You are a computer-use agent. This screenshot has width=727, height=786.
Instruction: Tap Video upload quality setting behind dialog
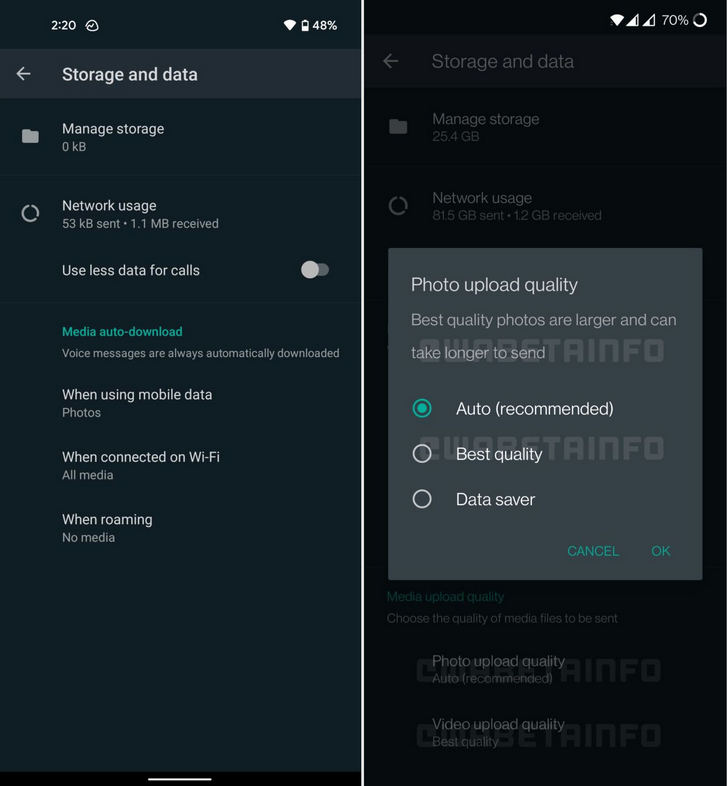[x=546, y=732]
